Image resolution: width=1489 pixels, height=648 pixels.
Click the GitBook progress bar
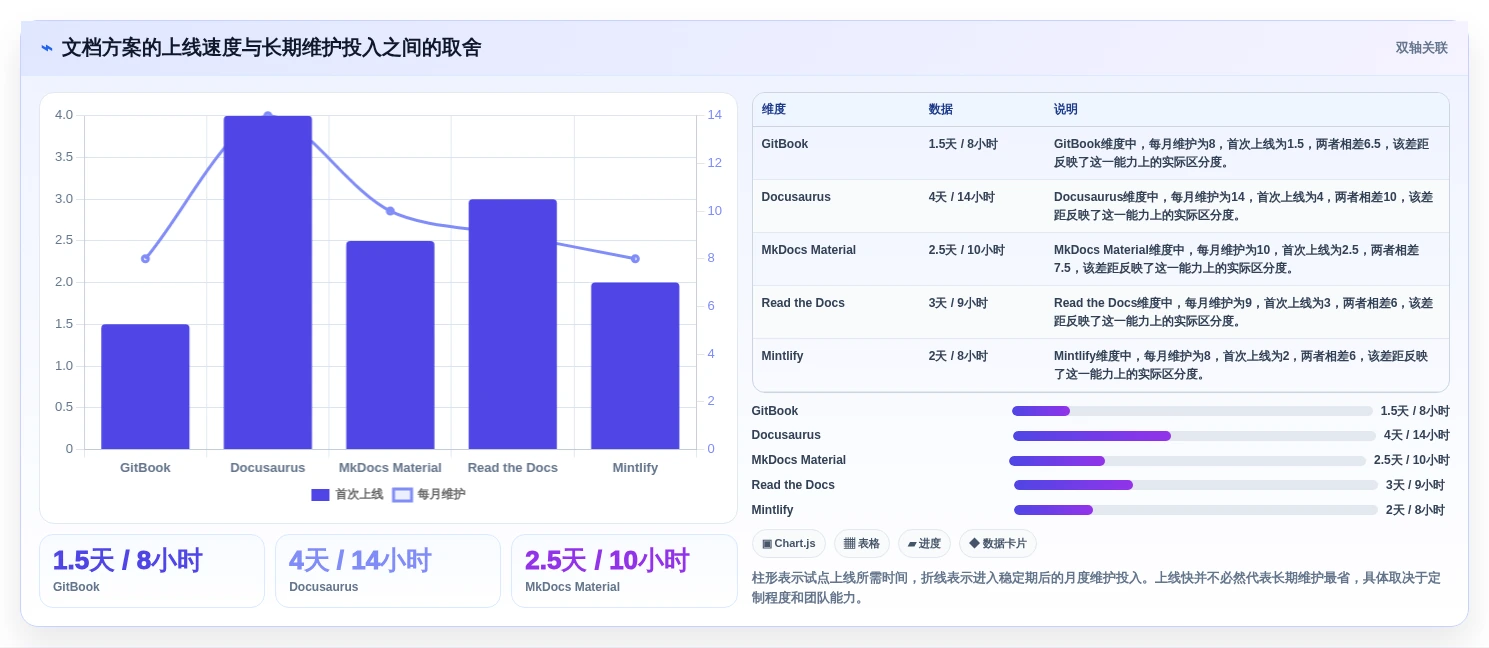(1192, 411)
